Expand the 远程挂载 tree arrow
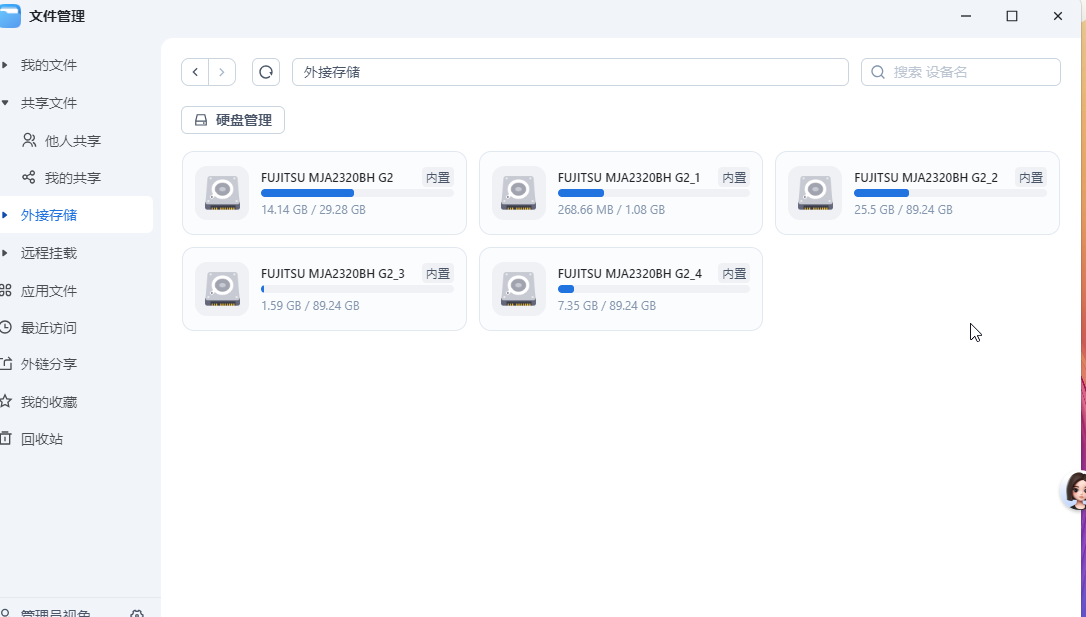The height and width of the screenshot is (617, 1086). 5,253
